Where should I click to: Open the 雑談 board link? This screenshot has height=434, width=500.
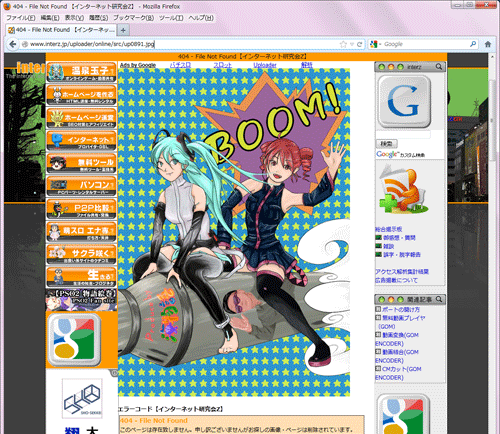tap(388, 246)
